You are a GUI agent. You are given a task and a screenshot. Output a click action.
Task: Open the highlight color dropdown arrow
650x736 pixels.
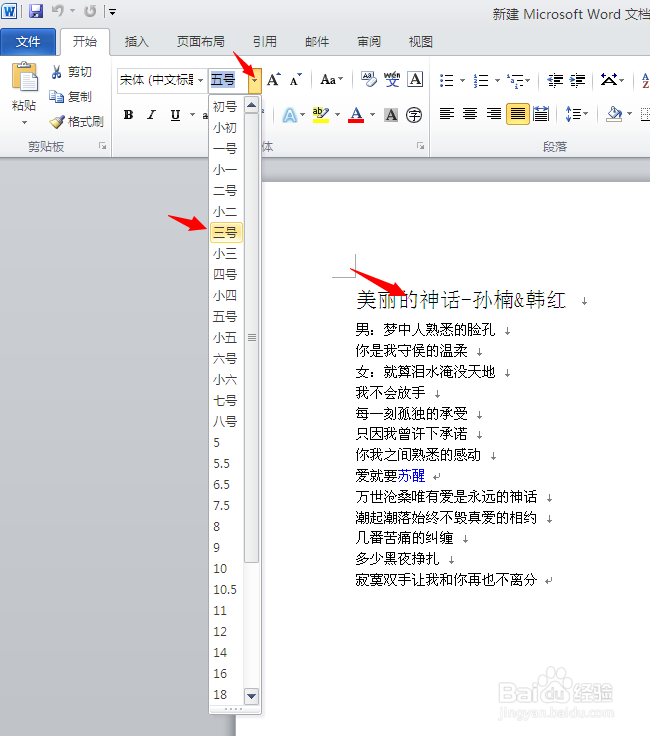click(x=337, y=115)
